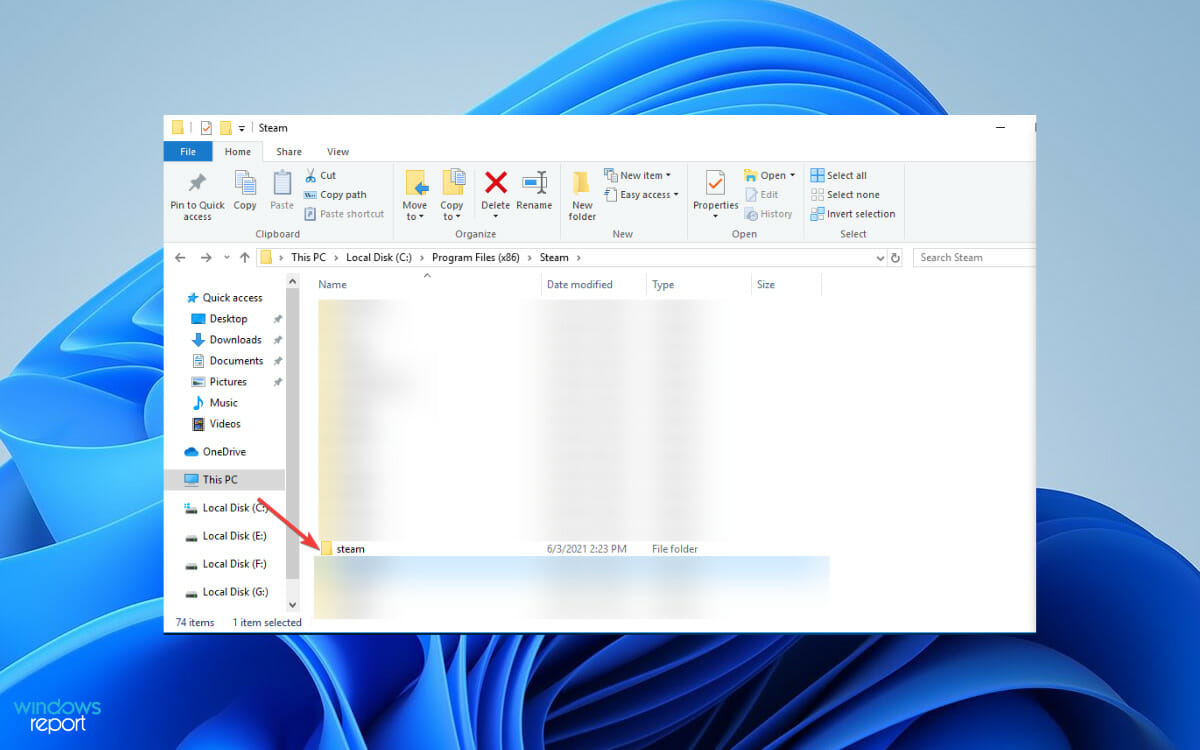Rename the selected item
1200x750 pixels.
tap(534, 190)
